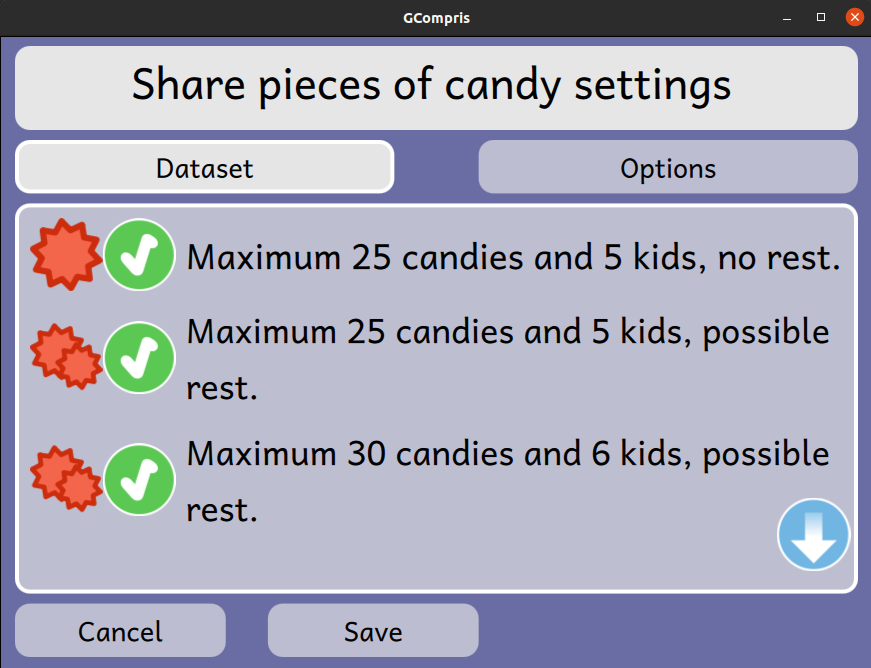Uncheck the green checkmark for 25 candies, no rest
Screen dimensions: 871x668
[x=139, y=255]
